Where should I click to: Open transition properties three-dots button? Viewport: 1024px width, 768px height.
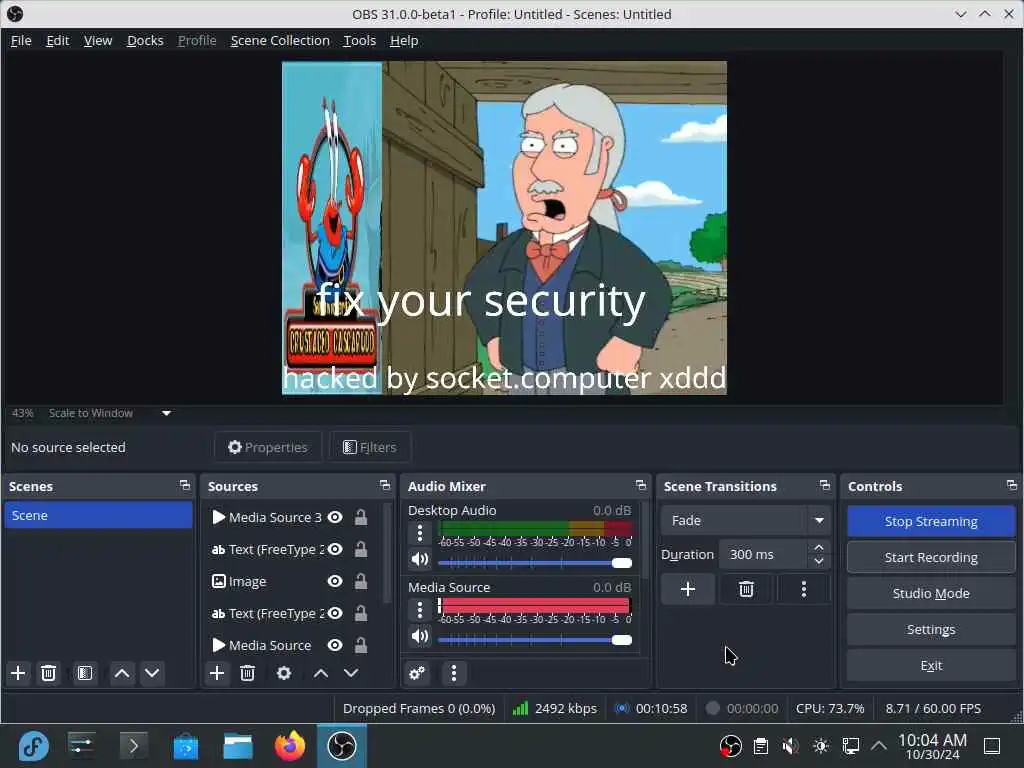[x=804, y=589]
